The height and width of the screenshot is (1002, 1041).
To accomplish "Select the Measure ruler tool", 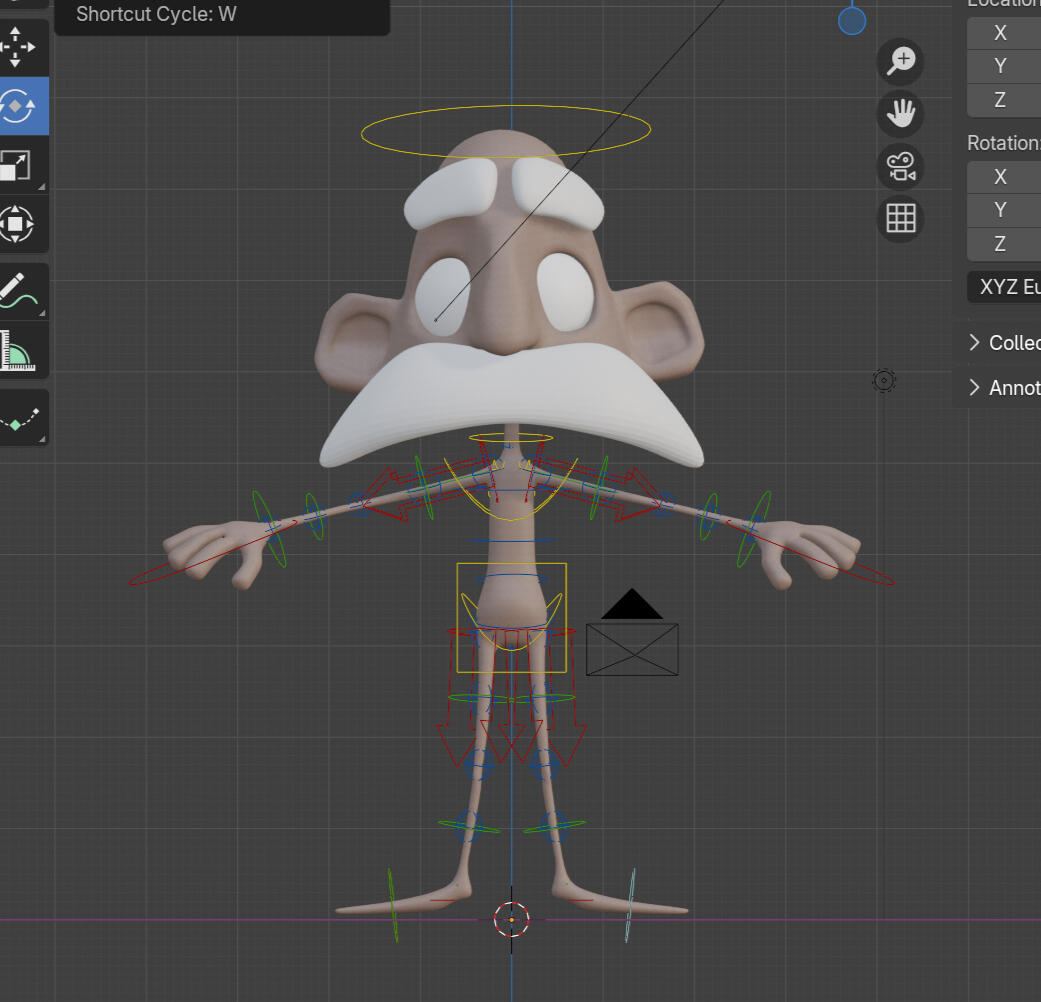I will click(x=18, y=349).
